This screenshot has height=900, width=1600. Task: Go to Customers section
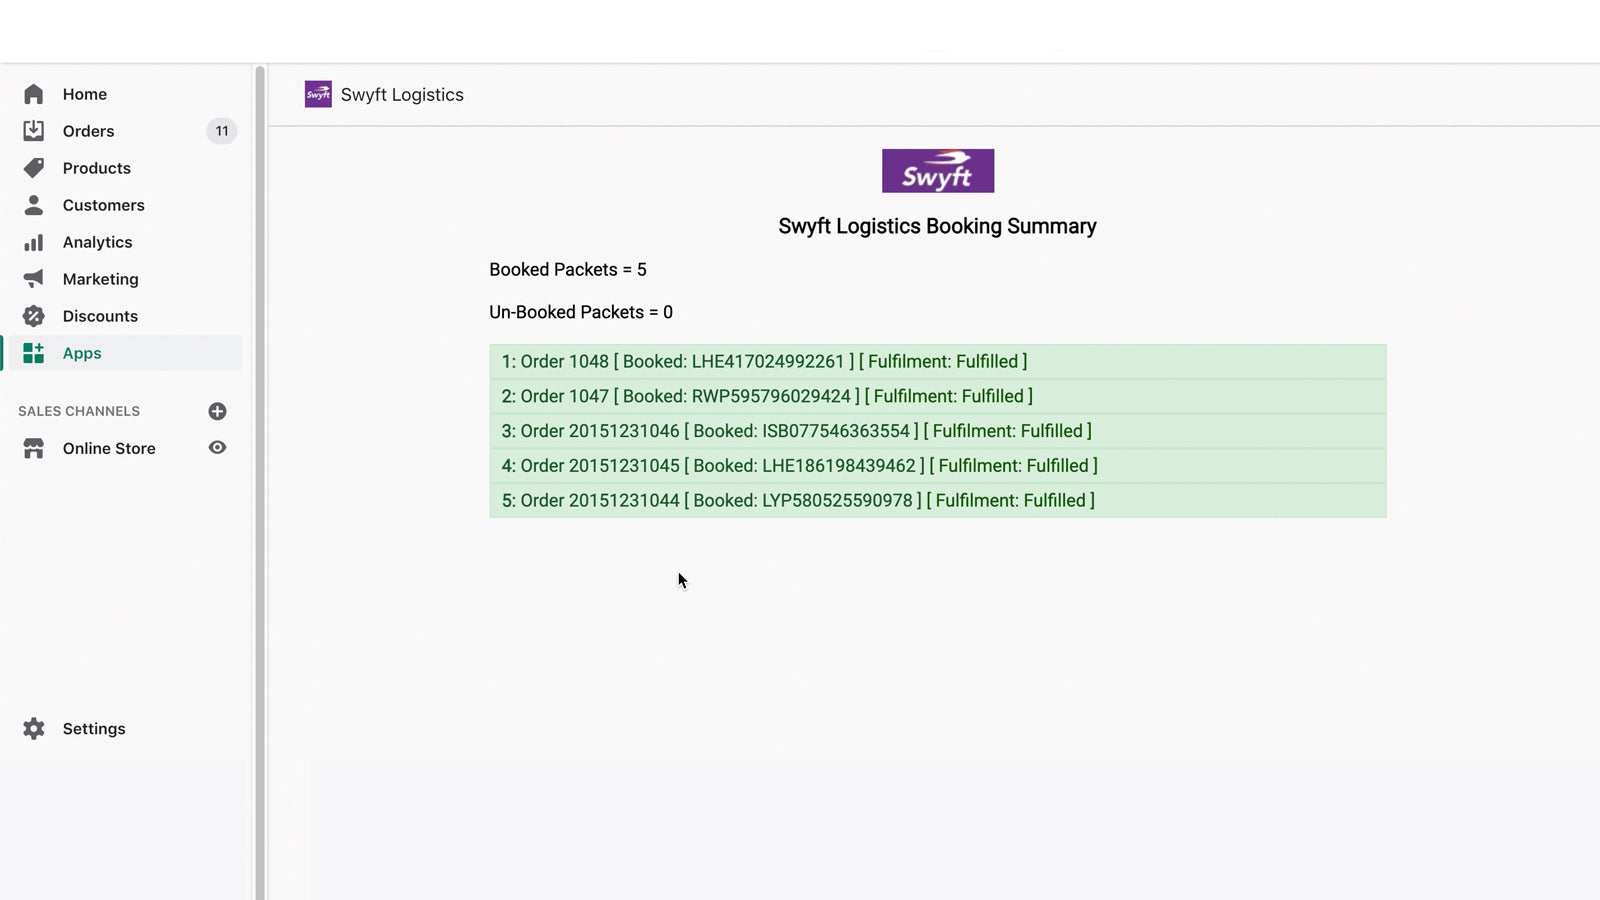[104, 205]
